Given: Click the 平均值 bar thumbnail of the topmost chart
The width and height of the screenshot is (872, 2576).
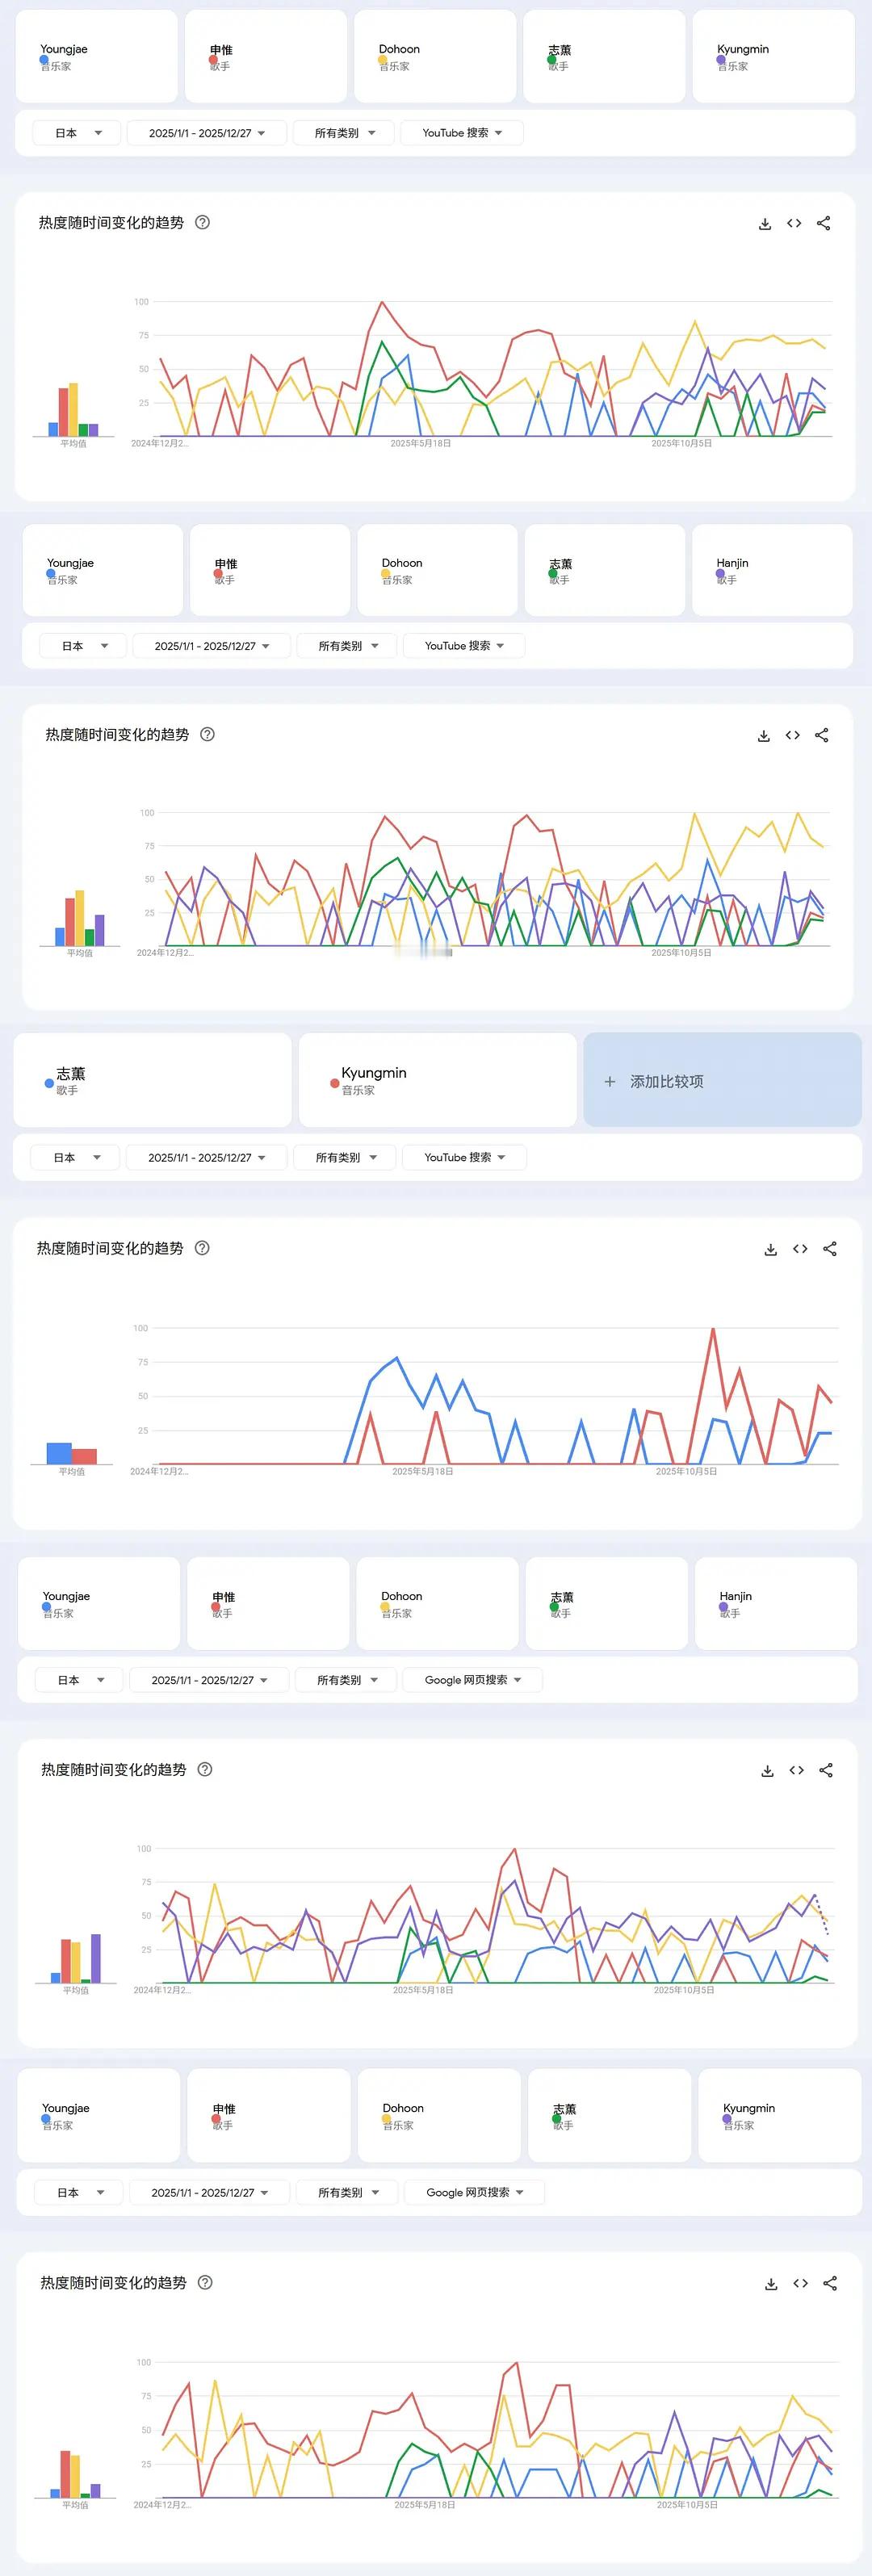Looking at the screenshot, I should (x=73, y=412).
